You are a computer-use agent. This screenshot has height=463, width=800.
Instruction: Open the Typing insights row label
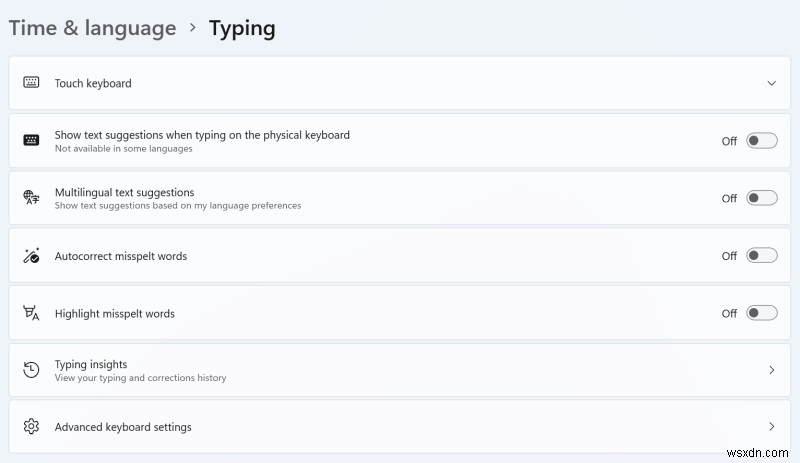pyautogui.click(x=91, y=364)
